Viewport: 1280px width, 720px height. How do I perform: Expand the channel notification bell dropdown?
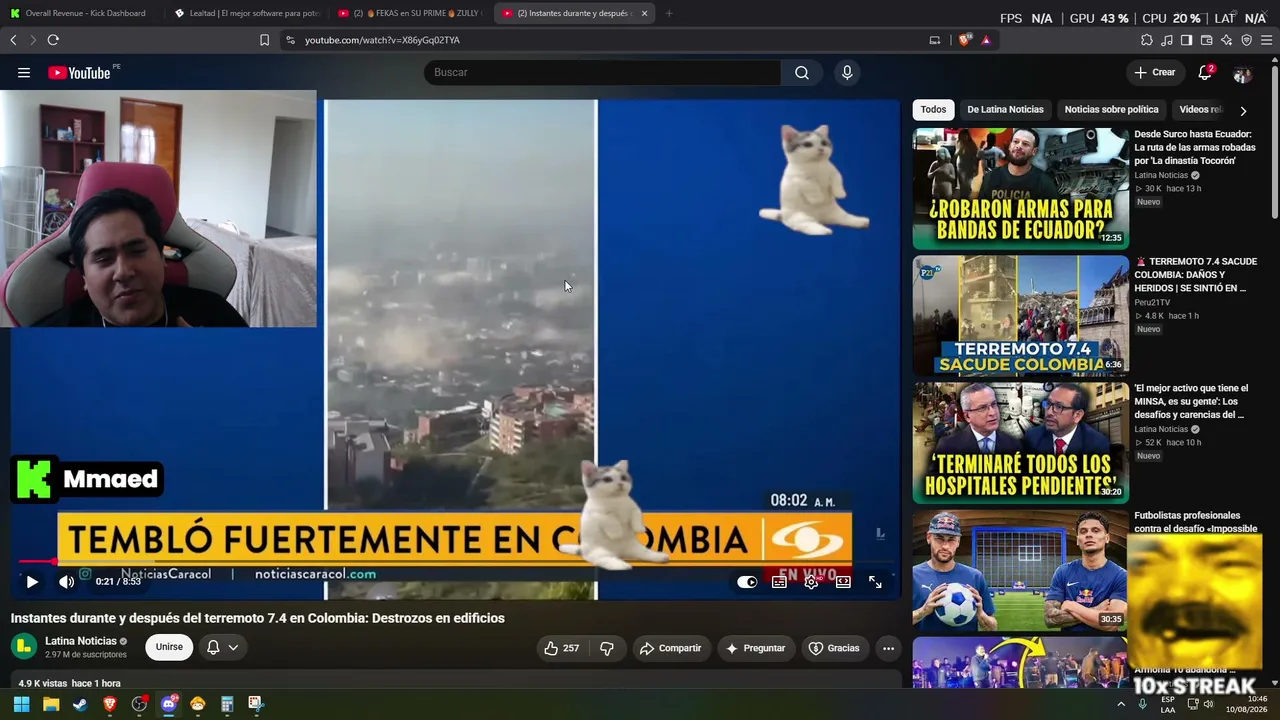pos(222,647)
